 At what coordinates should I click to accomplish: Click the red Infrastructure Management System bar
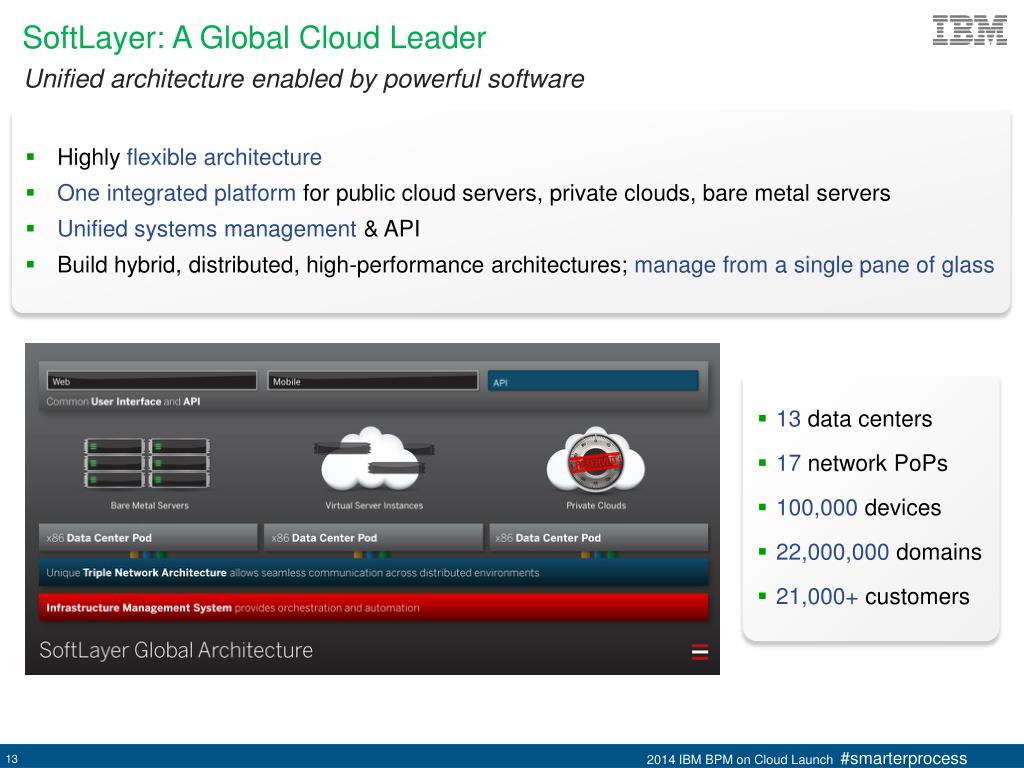373,607
